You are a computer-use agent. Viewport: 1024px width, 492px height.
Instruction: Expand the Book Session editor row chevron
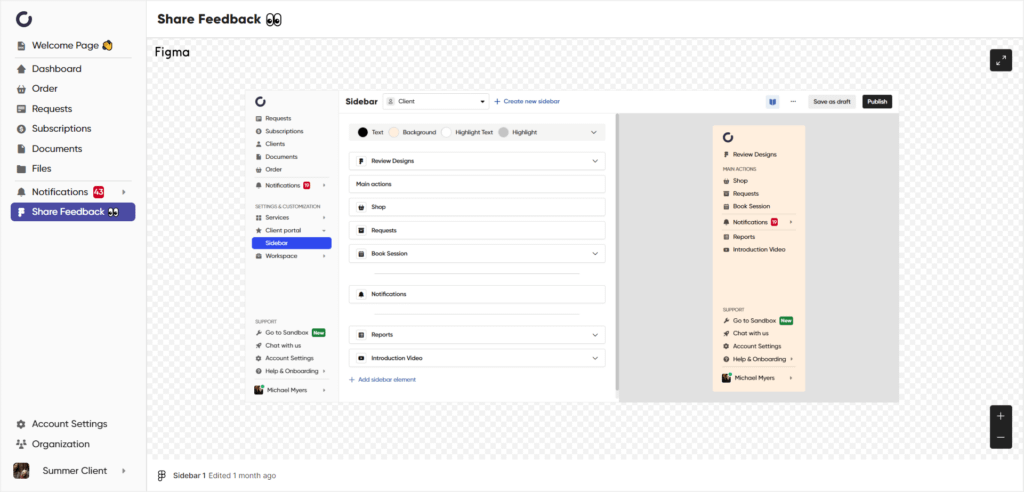[595, 254]
